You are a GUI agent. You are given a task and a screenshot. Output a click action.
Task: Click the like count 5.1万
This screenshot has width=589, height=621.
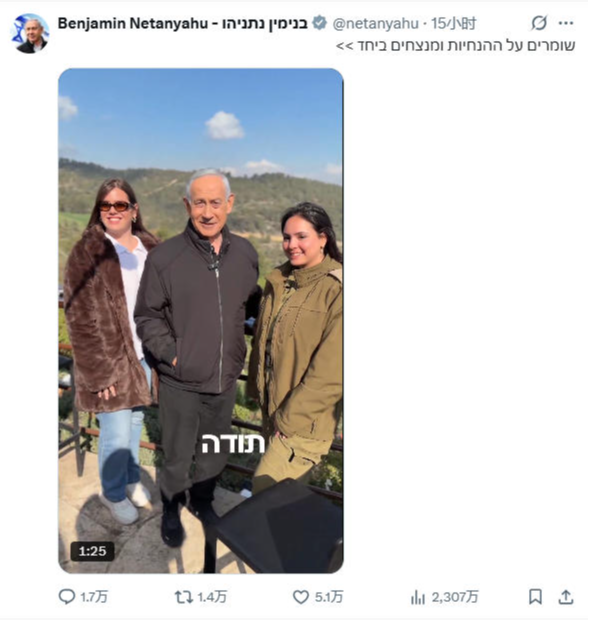[329, 597]
